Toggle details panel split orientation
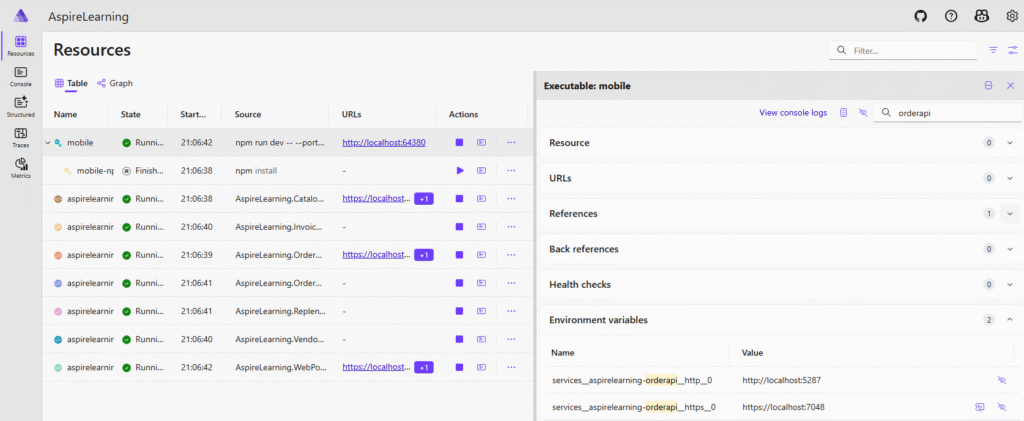 point(989,86)
